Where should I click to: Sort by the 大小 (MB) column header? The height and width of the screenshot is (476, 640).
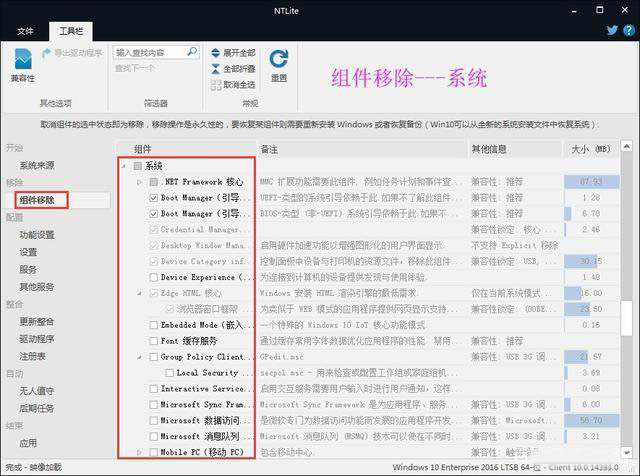coord(591,149)
